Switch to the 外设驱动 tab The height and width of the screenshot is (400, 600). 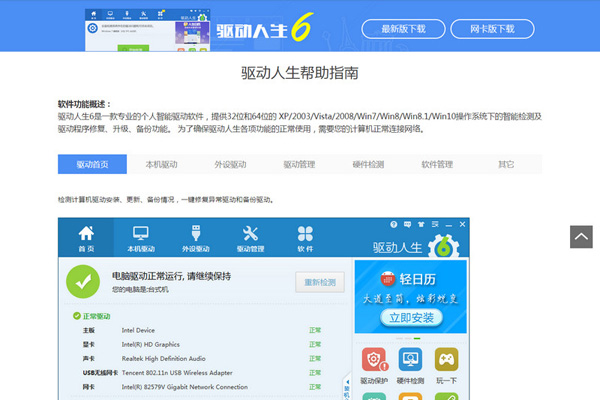[230, 164]
